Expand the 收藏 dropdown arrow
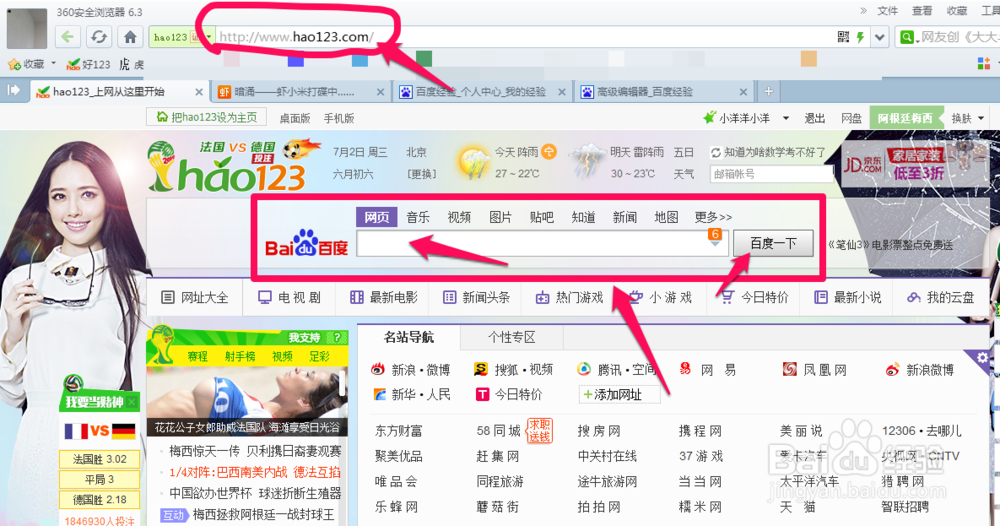The height and width of the screenshot is (526, 1000). pos(54,63)
